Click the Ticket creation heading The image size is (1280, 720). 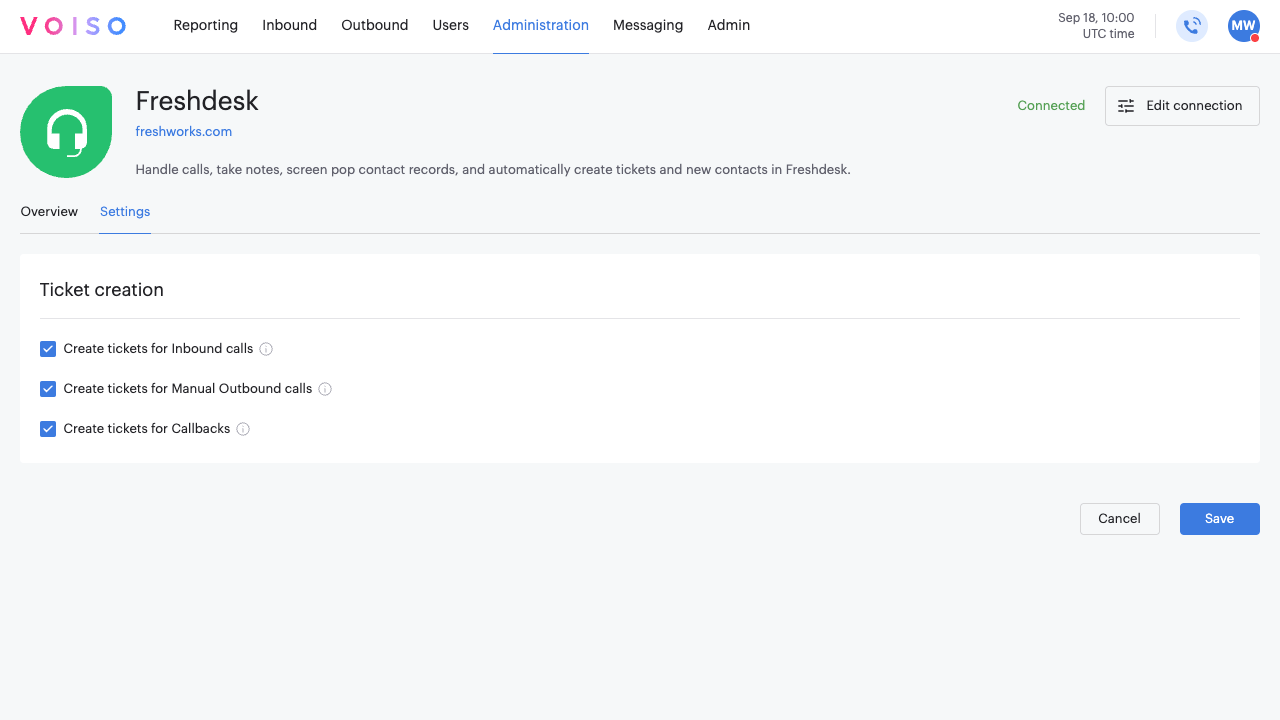pyautogui.click(x=102, y=290)
